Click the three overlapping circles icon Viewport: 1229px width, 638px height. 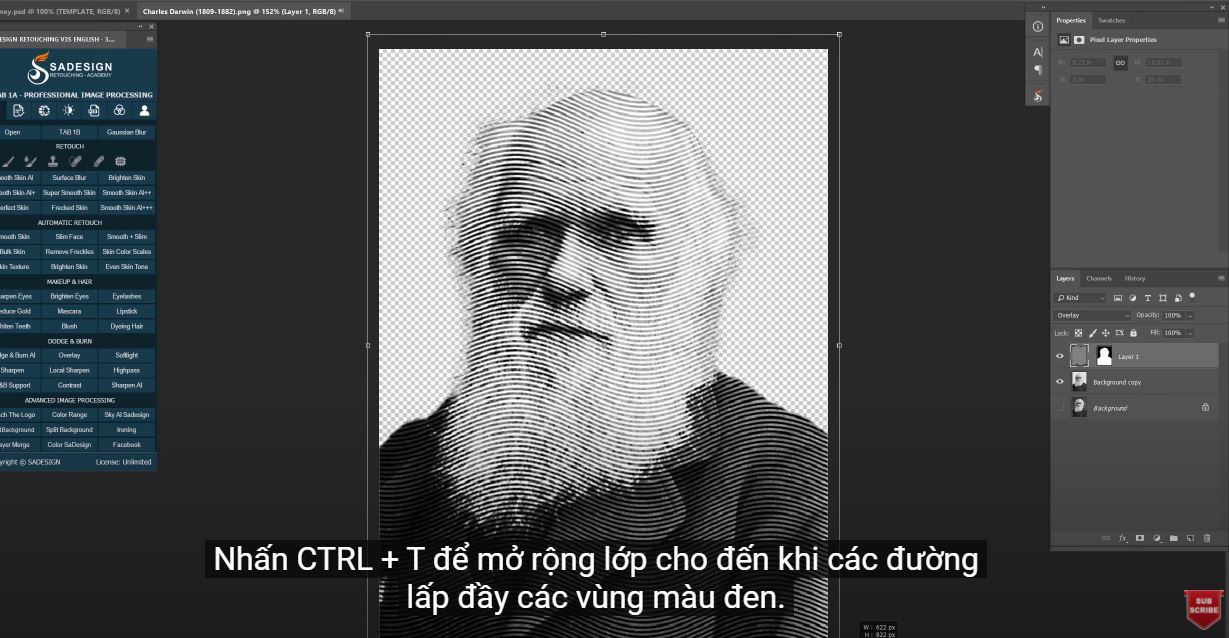(119, 111)
